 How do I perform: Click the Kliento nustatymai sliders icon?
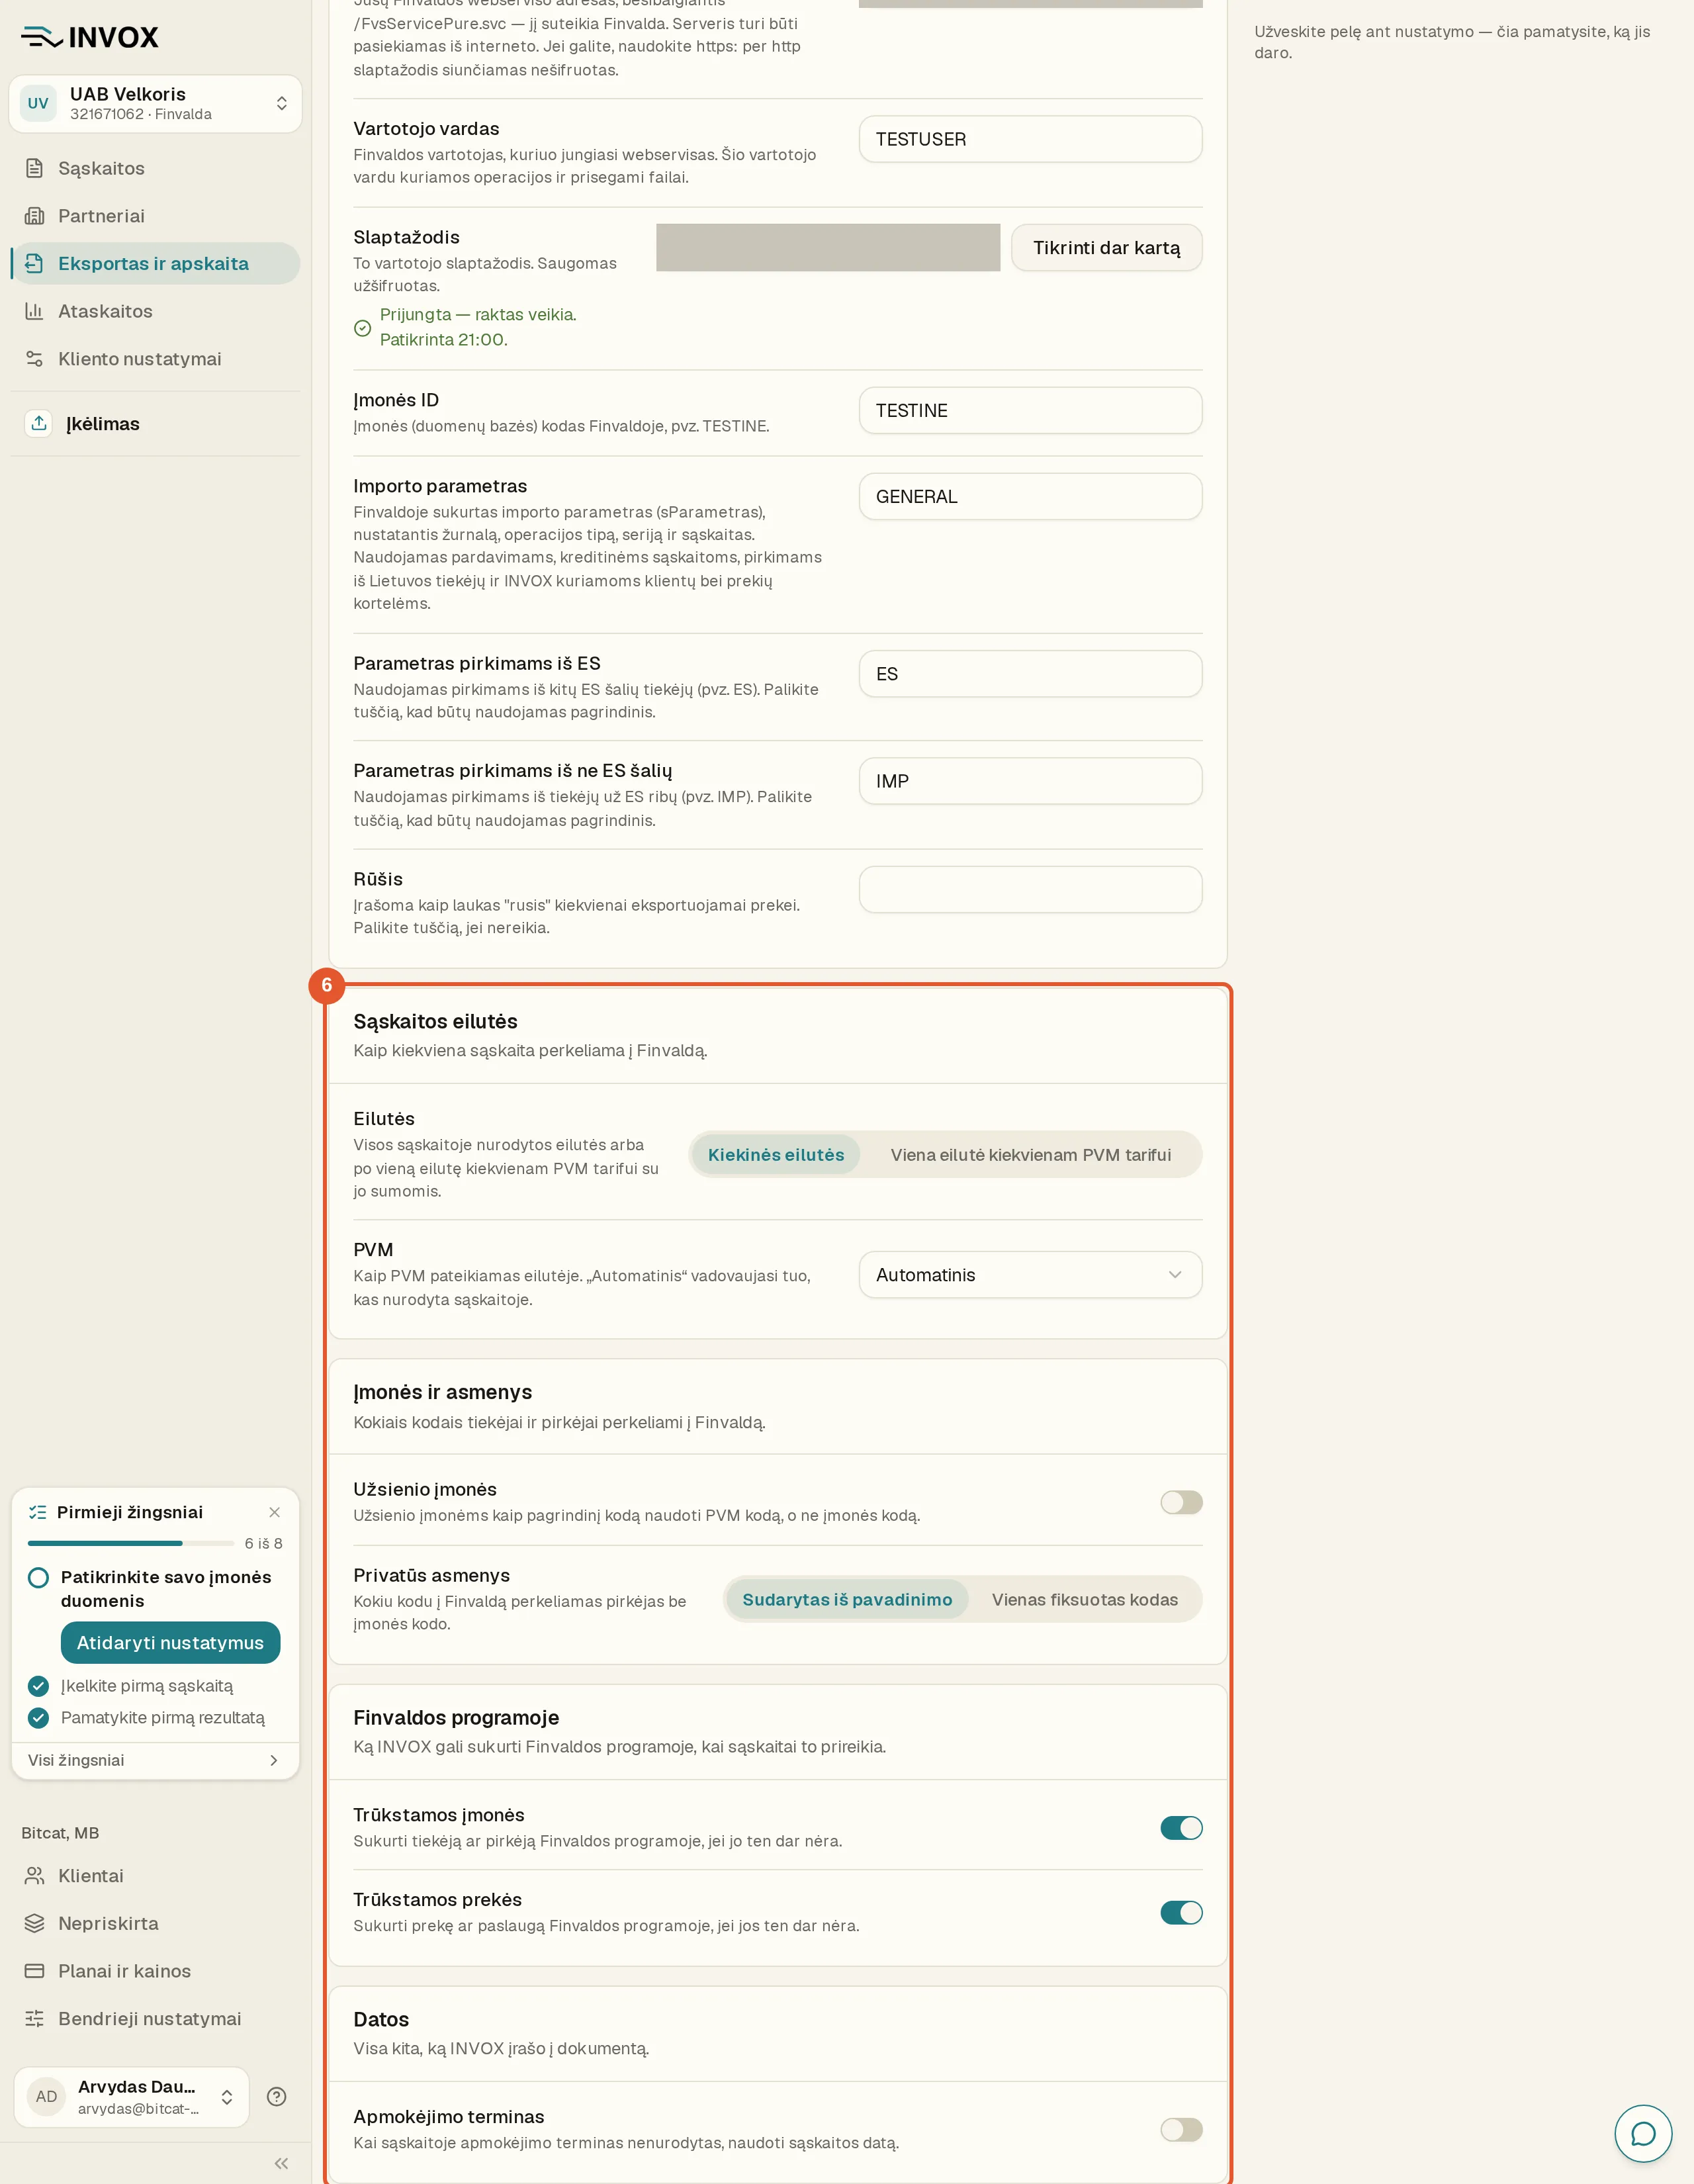(34, 359)
